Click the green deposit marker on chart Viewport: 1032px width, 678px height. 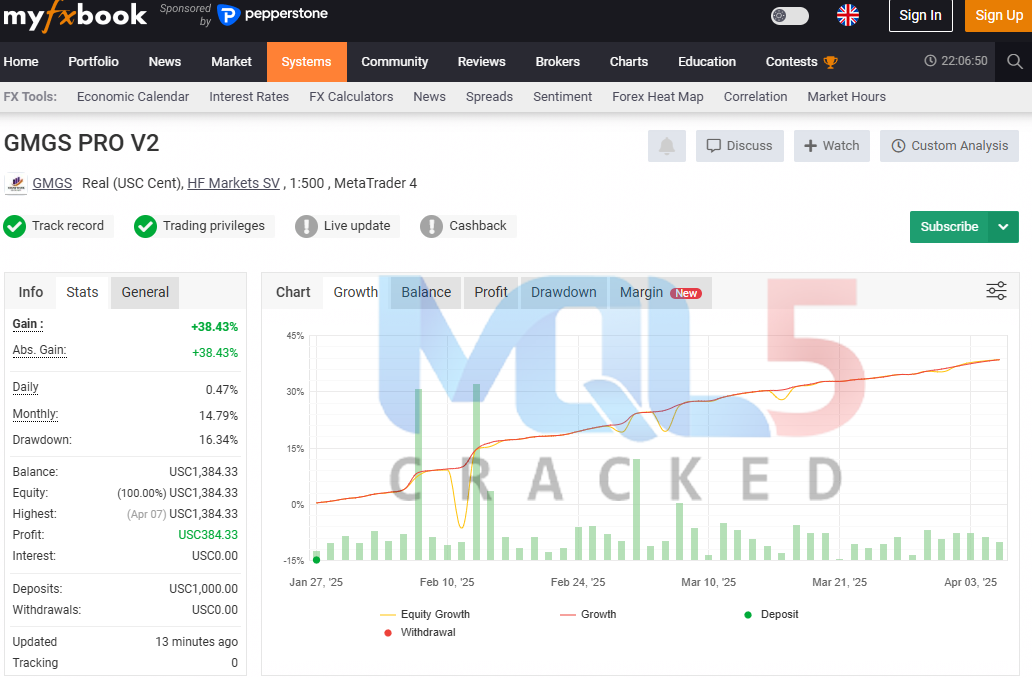[317, 560]
